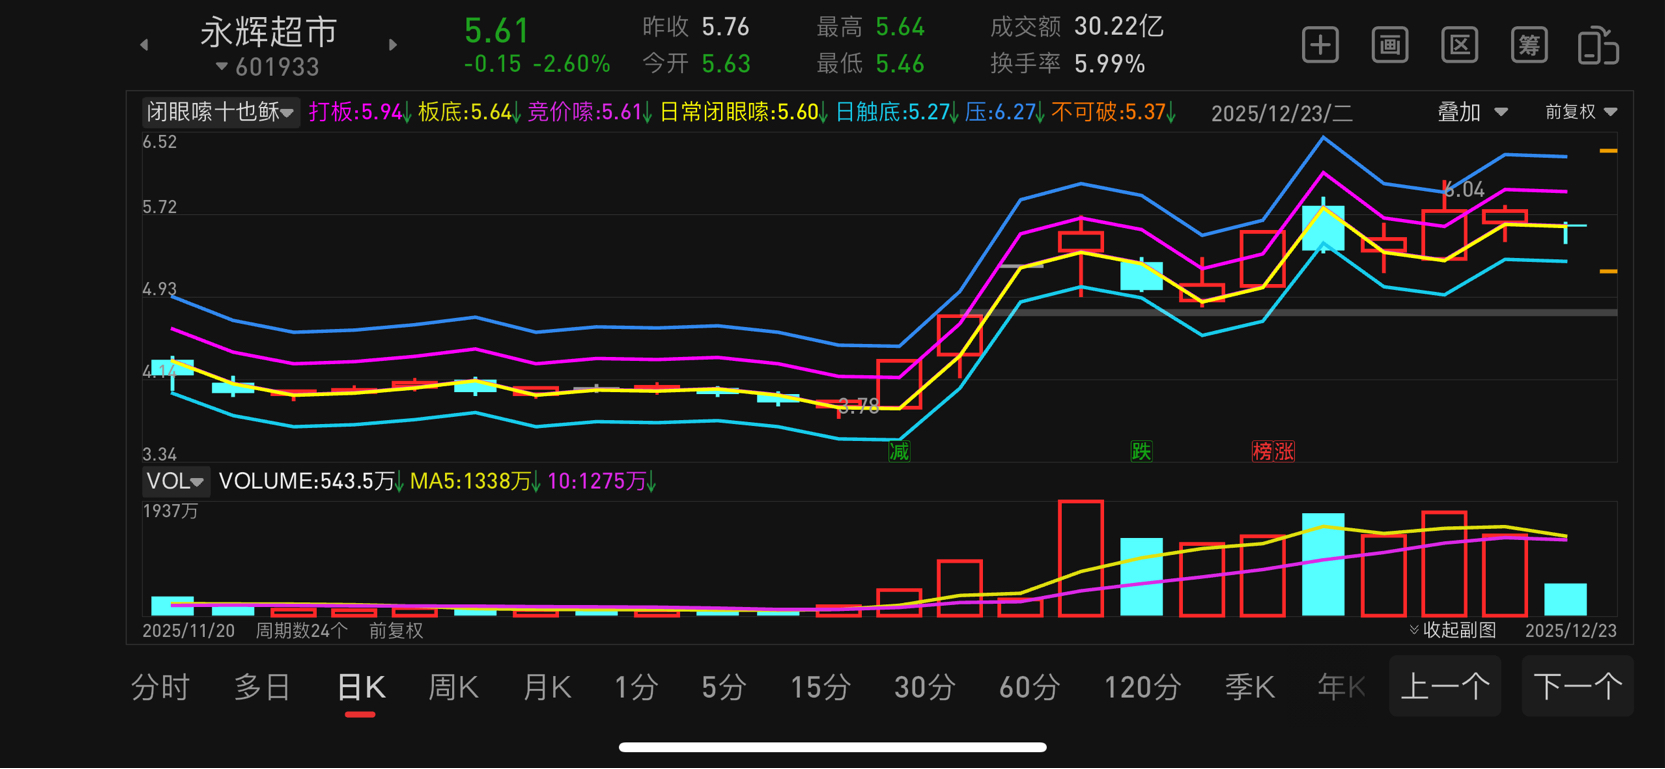The width and height of the screenshot is (1665, 769).
Task: Select the 60分 interval tab
Action: tap(1029, 688)
